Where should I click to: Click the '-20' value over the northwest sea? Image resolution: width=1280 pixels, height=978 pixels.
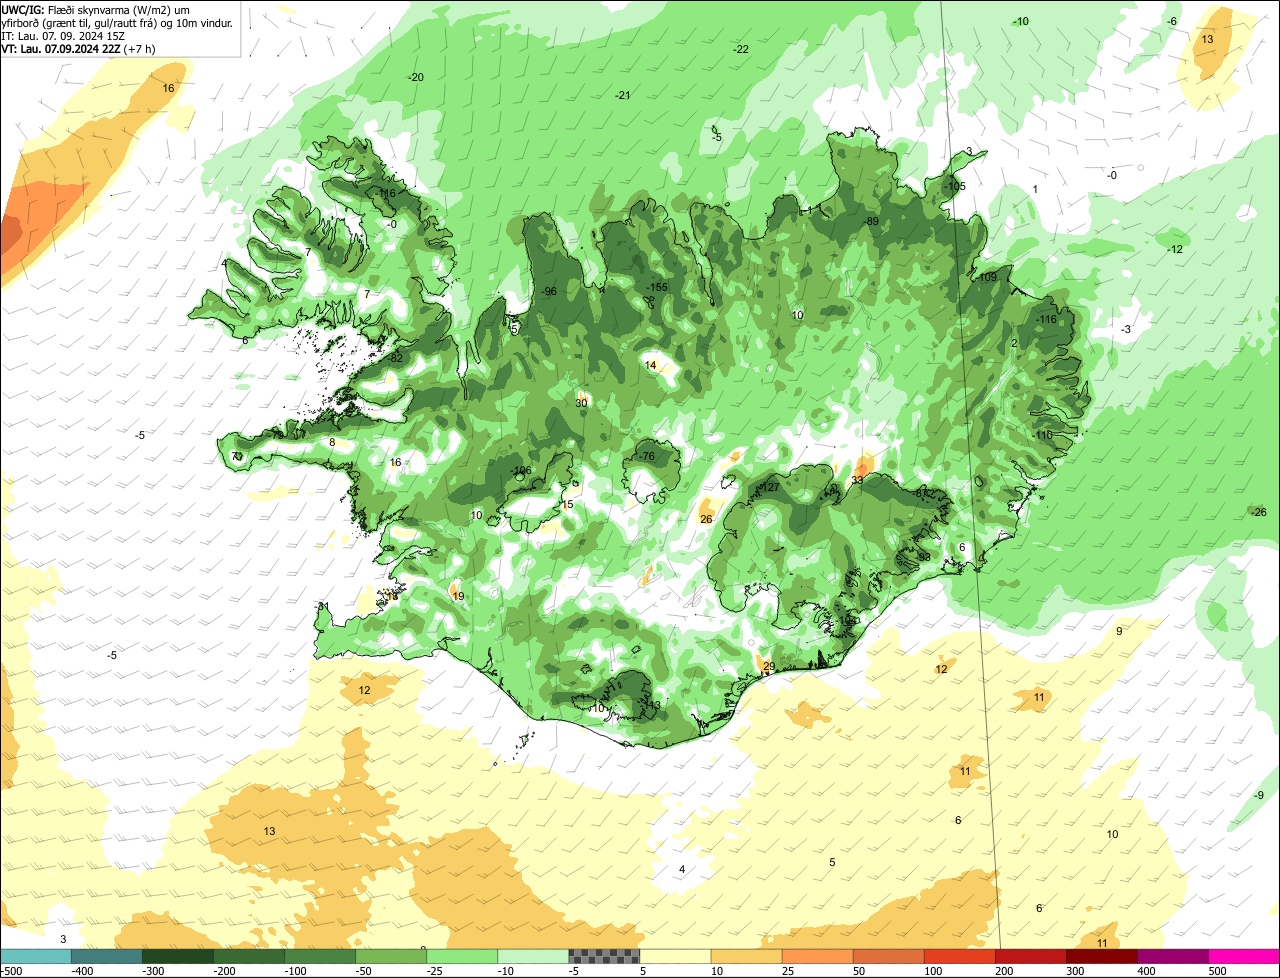pos(416,77)
